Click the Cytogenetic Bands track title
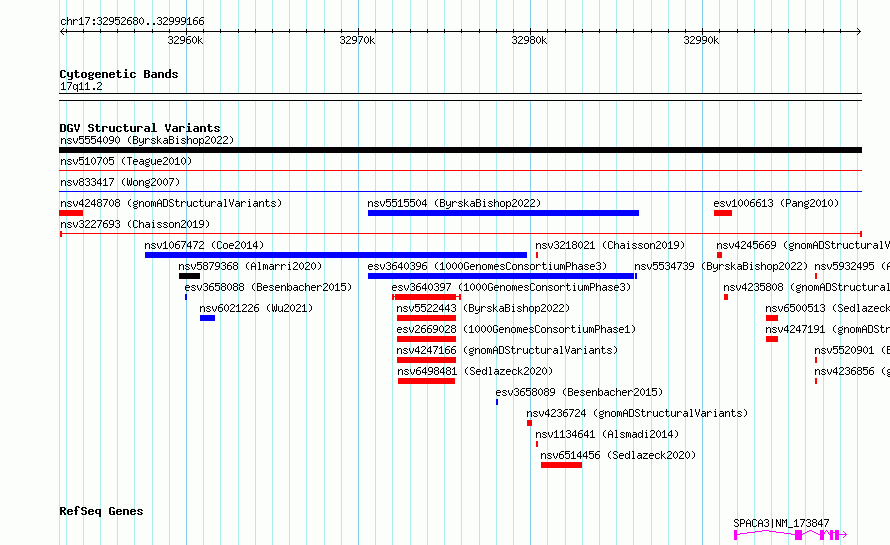Screen dimensions: 890x545 tap(119, 74)
